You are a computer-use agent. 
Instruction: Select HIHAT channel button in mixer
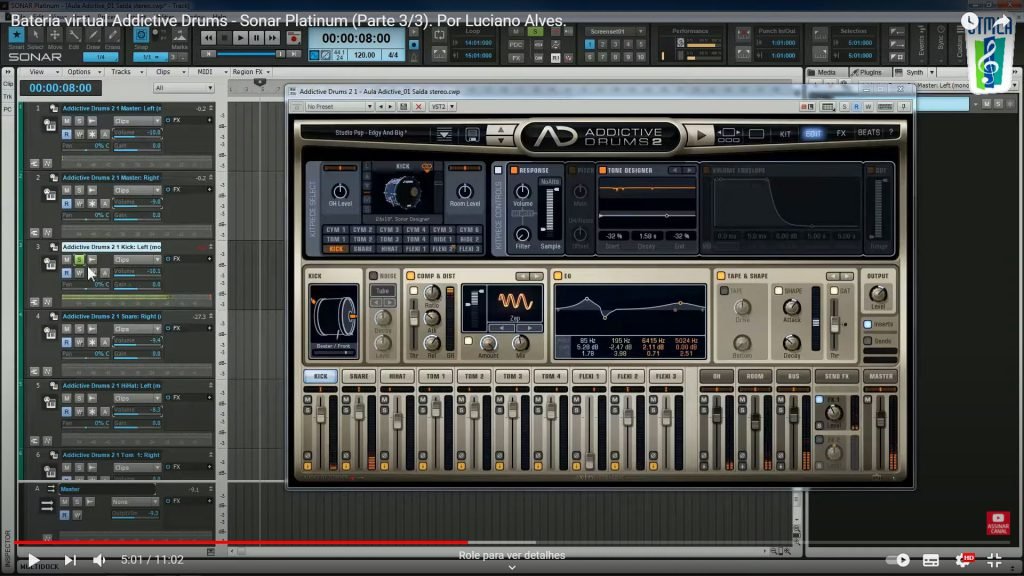[397, 377]
